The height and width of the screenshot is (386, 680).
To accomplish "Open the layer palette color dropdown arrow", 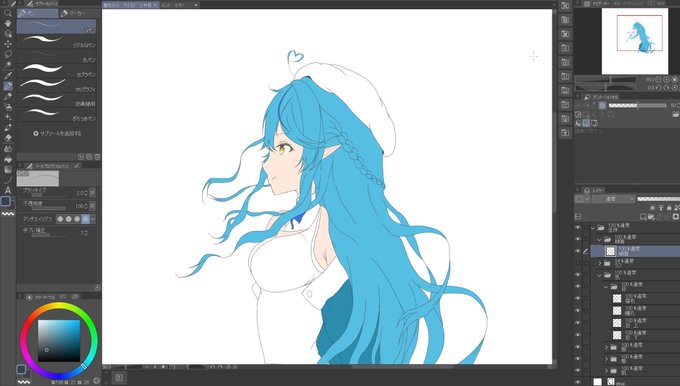I will tap(587, 199).
